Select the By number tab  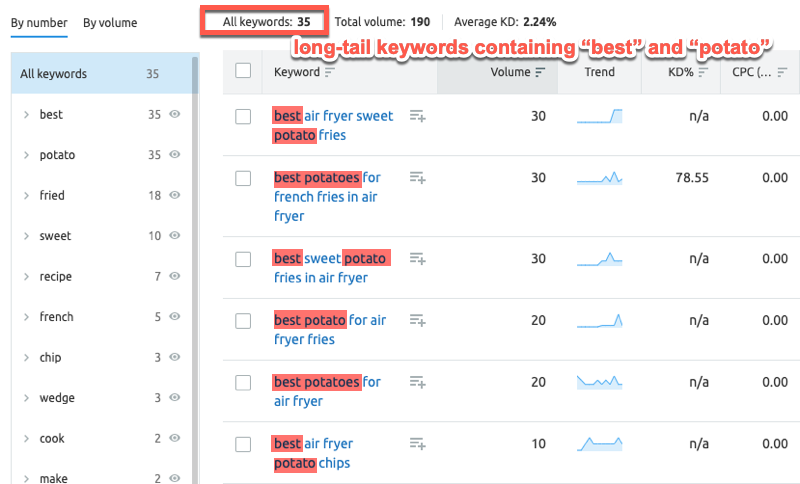[39, 23]
